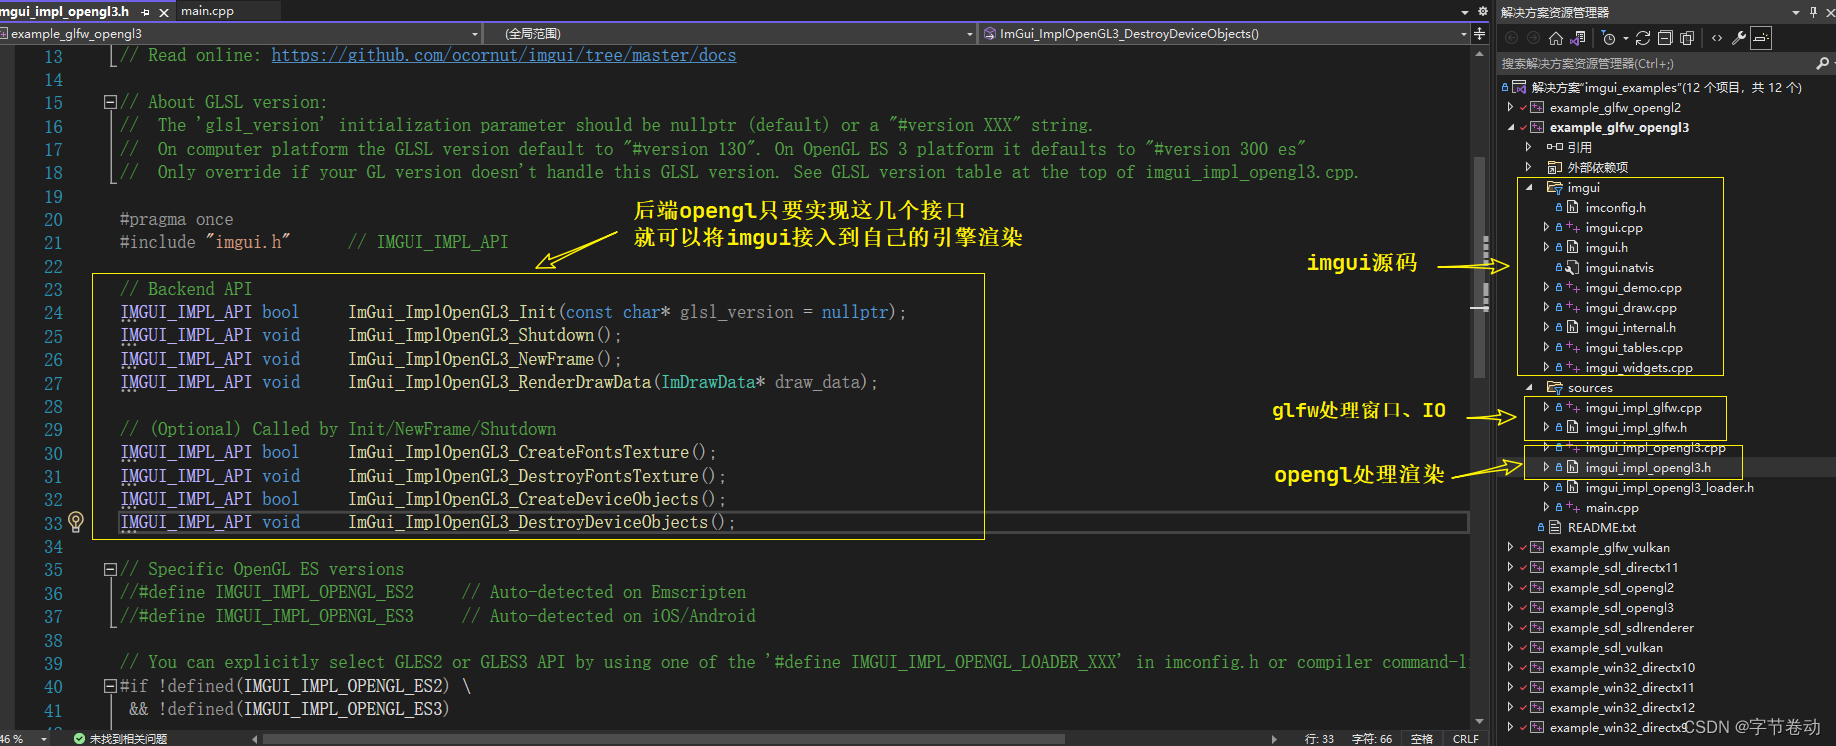This screenshot has width=1836, height=746.
Task: Click the CRLF line ending indicator
Action: click(x=1466, y=739)
